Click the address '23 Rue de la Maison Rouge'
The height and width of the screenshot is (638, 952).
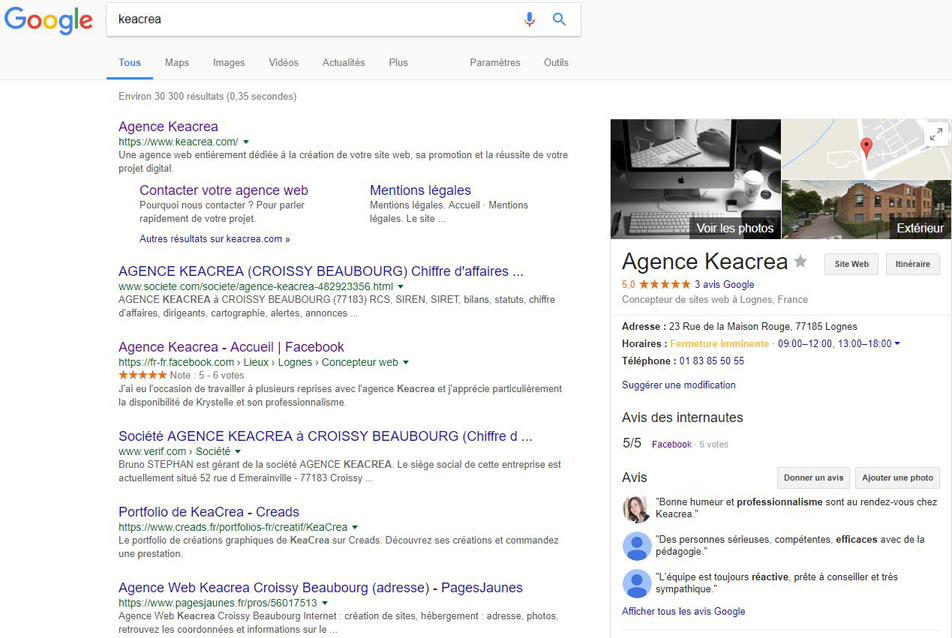coord(763,327)
